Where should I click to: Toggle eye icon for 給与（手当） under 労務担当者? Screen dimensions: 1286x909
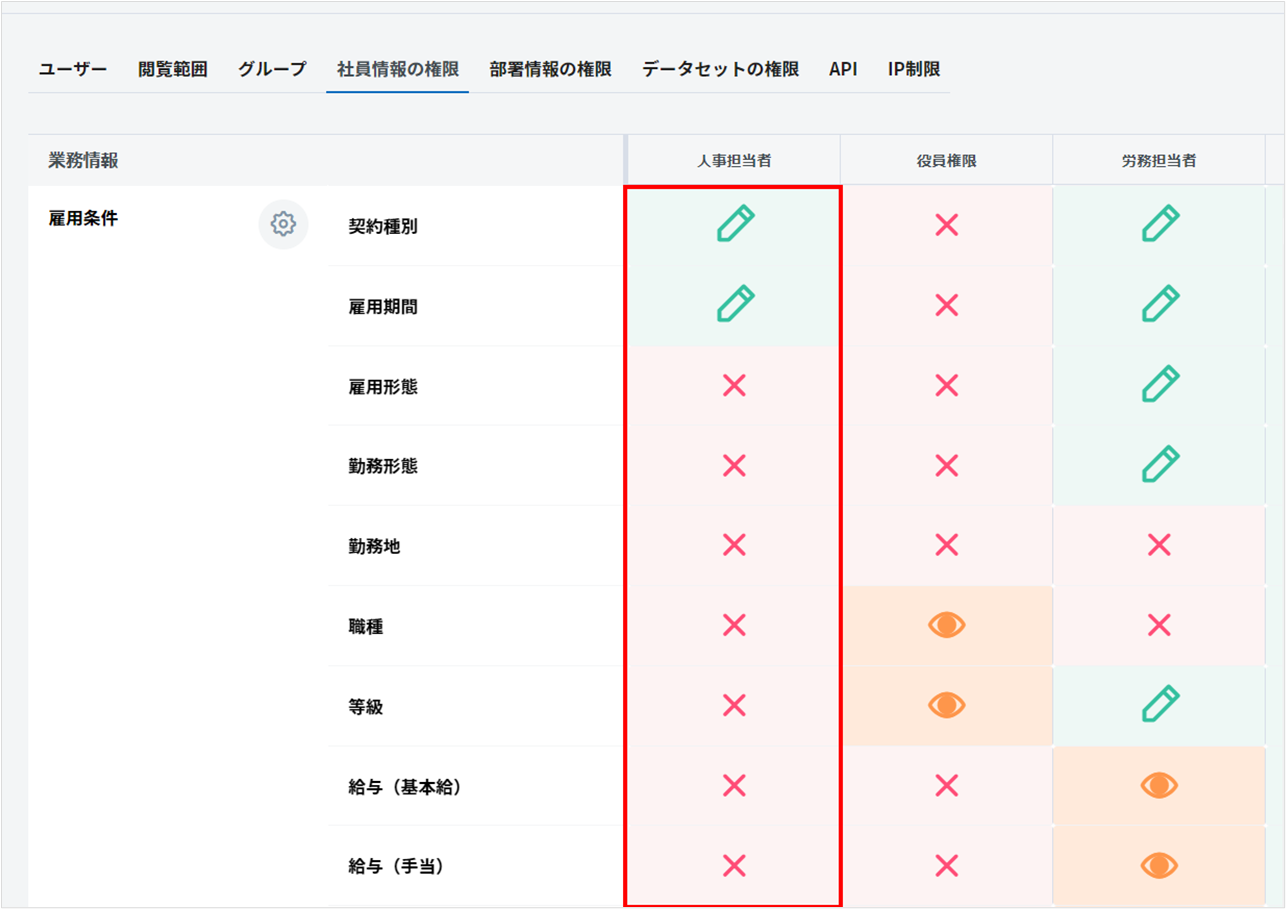[1159, 865]
